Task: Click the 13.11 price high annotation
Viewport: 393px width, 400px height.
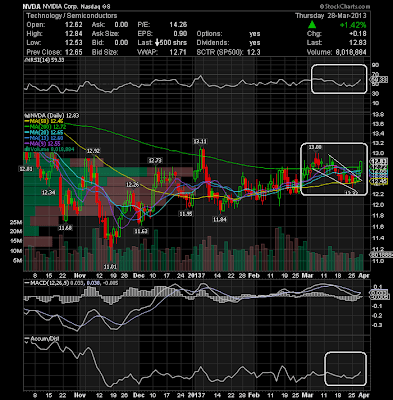Action: [200, 142]
